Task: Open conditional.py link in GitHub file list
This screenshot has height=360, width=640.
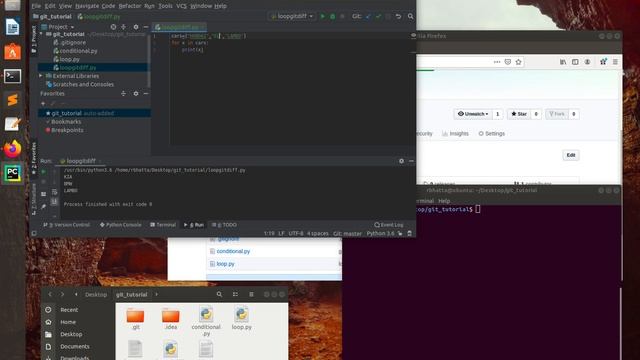Action: (x=233, y=251)
